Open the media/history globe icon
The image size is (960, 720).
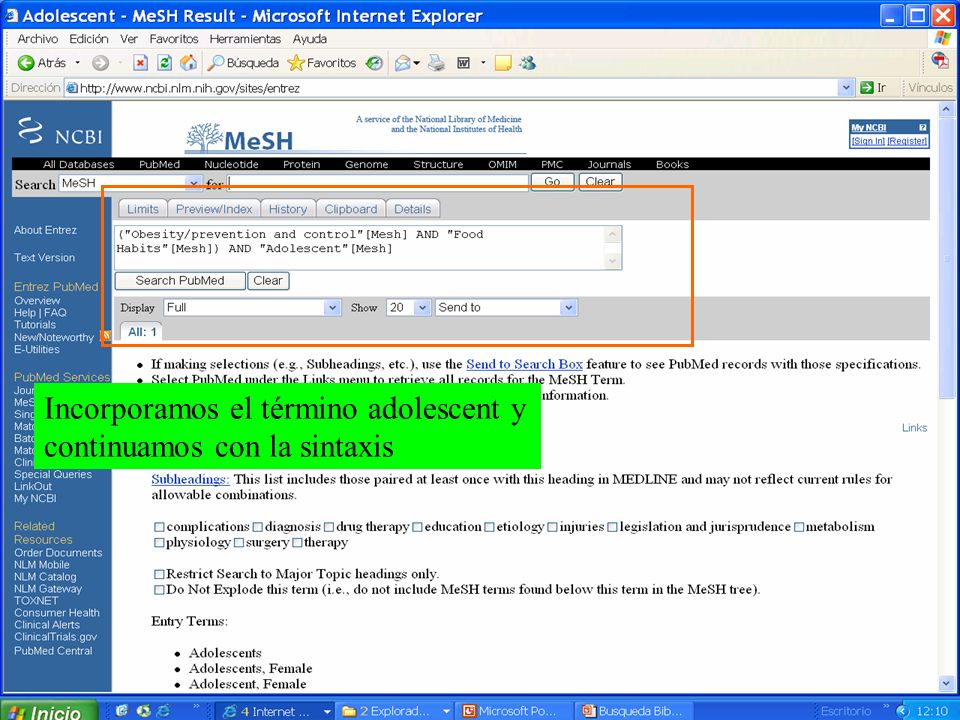tap(374, 62)
